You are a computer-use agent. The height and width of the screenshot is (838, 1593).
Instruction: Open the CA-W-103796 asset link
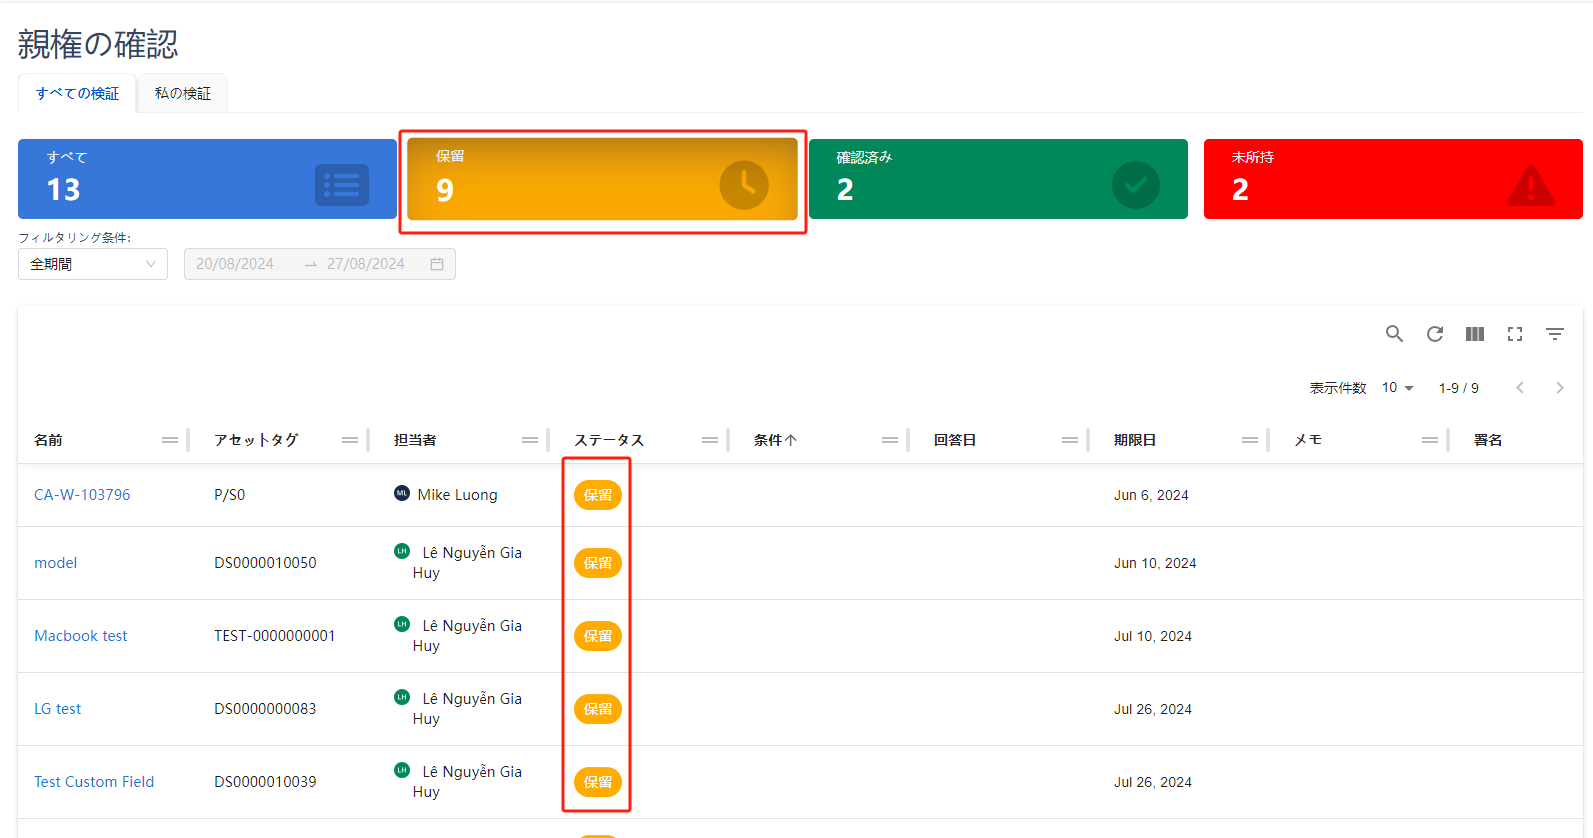click(82, 495)
